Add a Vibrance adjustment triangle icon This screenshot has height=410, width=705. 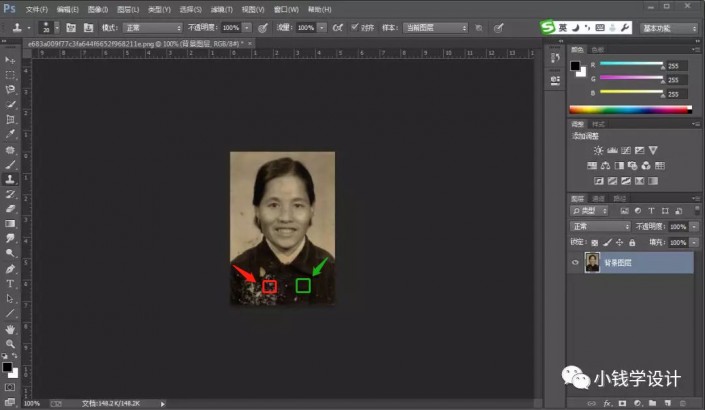pos(653,151)
